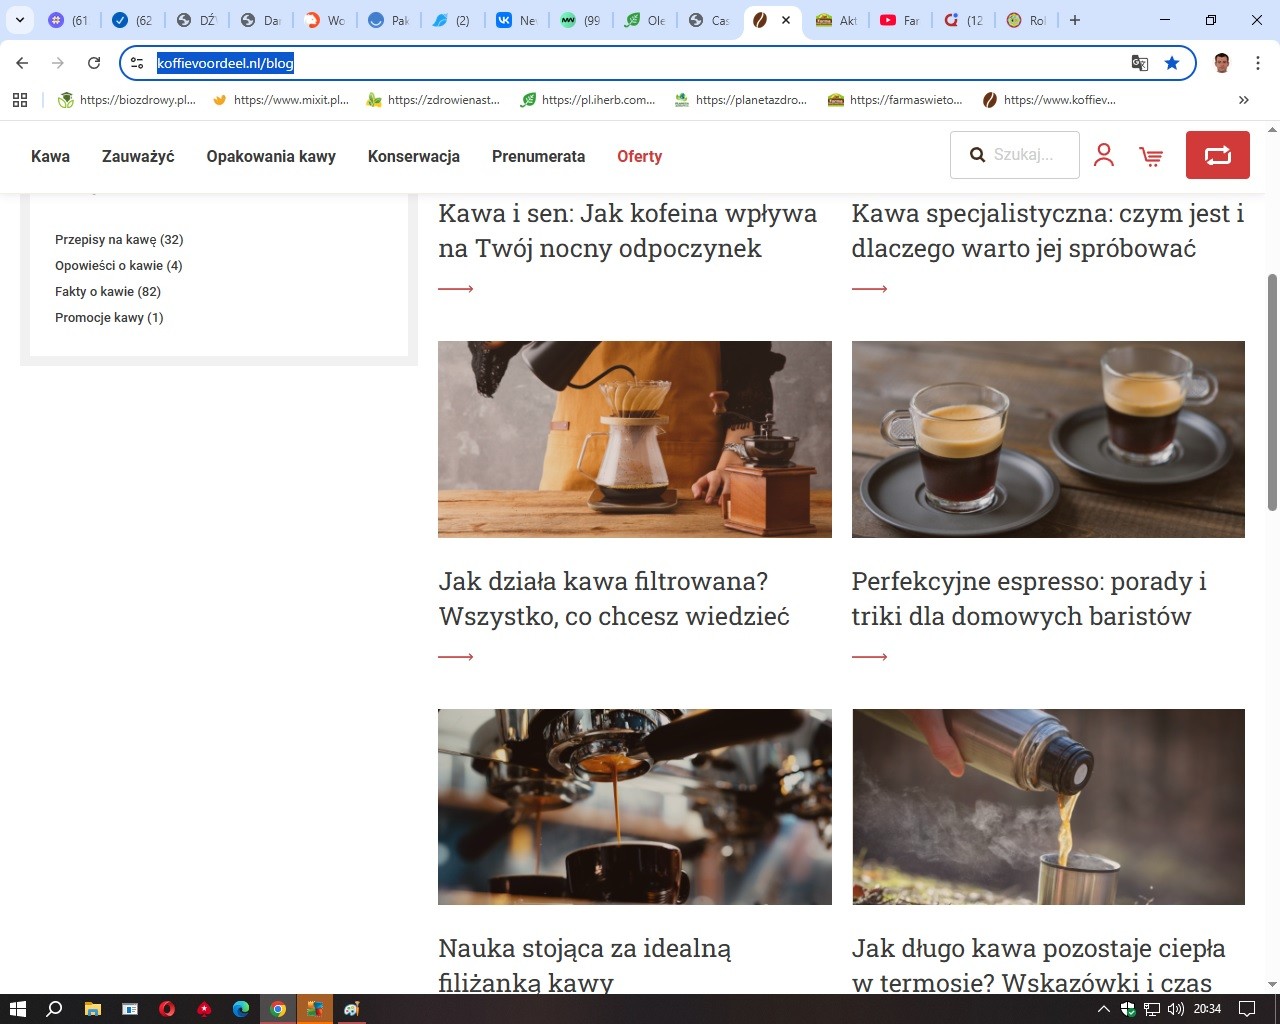Open the network icon in system tray
This screenshot has height=1024, width=1280.
[x=1152, y=1009]
